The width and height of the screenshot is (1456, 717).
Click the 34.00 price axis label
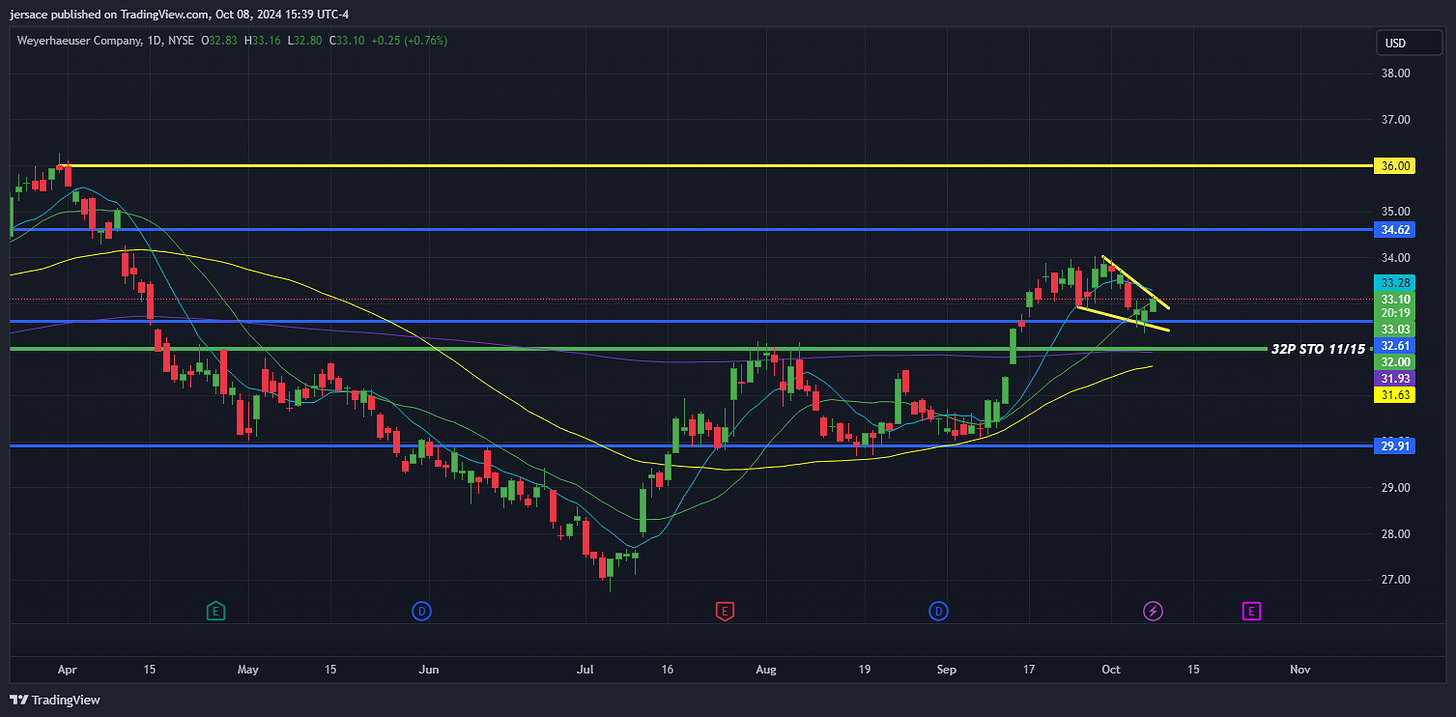(1395, 258)
